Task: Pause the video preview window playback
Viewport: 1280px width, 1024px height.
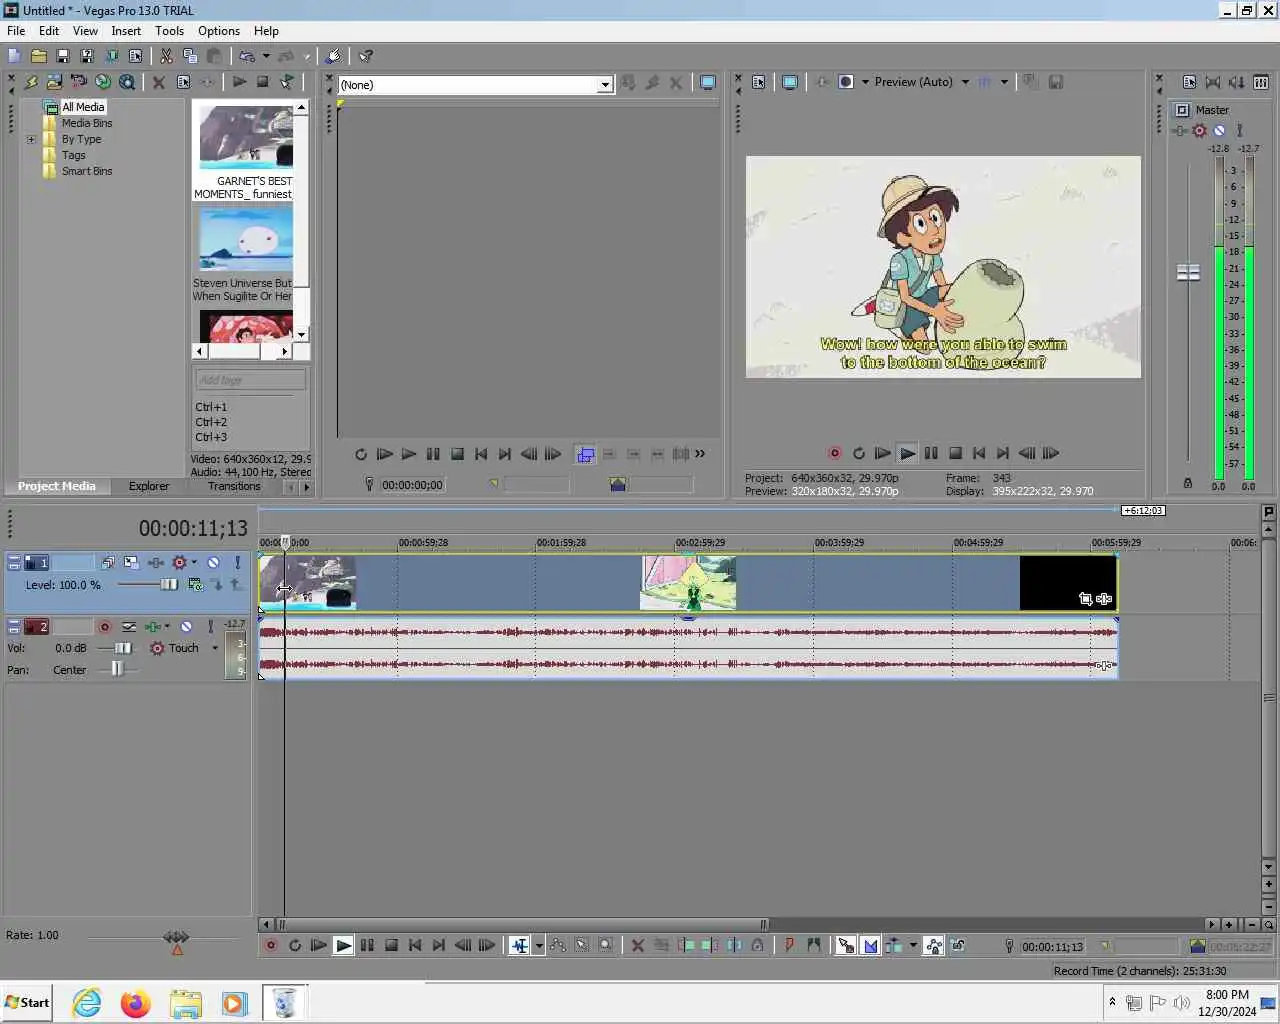Action: (x=931, y=453)
